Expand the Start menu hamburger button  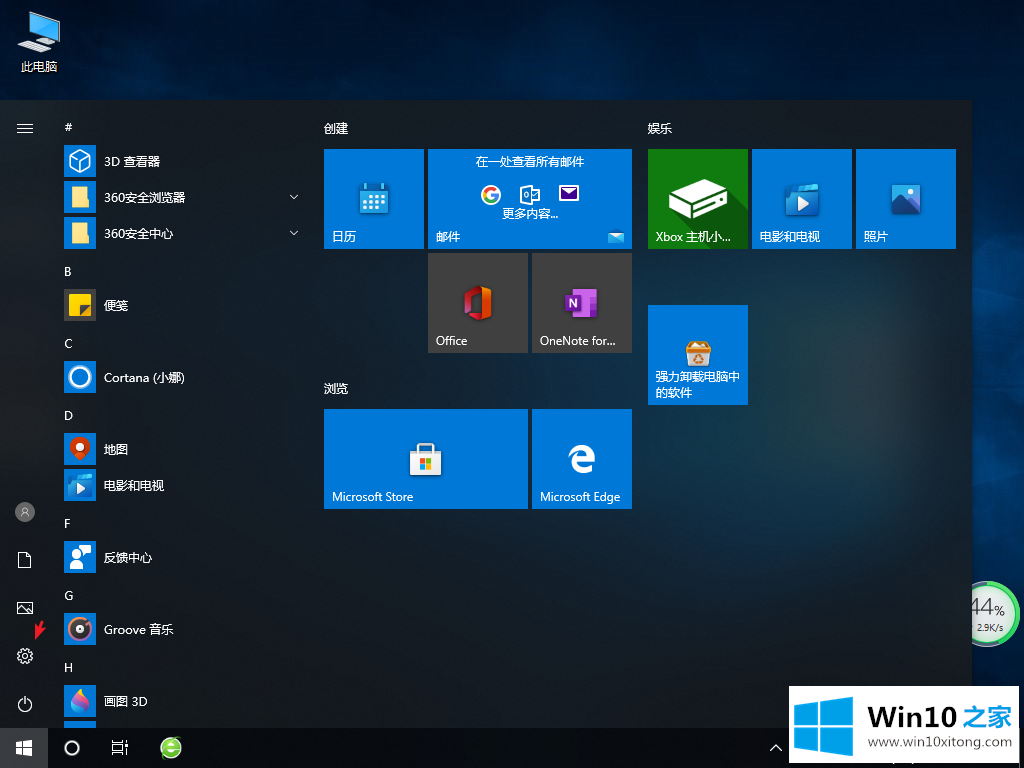click(x=25, y=129)
